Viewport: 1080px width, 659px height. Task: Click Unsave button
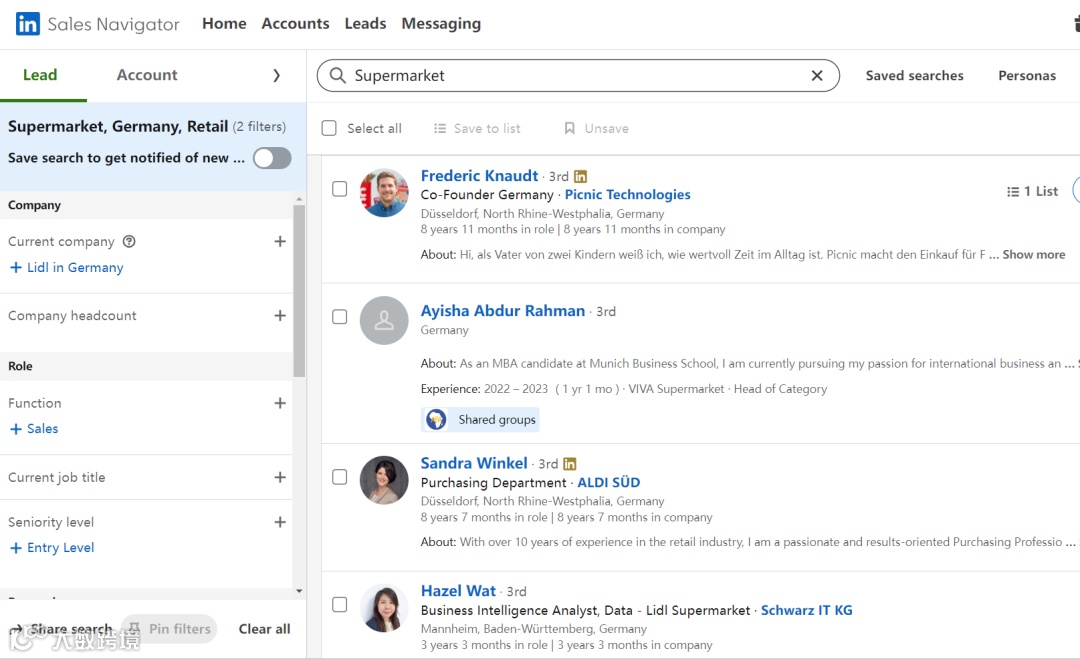596,128
